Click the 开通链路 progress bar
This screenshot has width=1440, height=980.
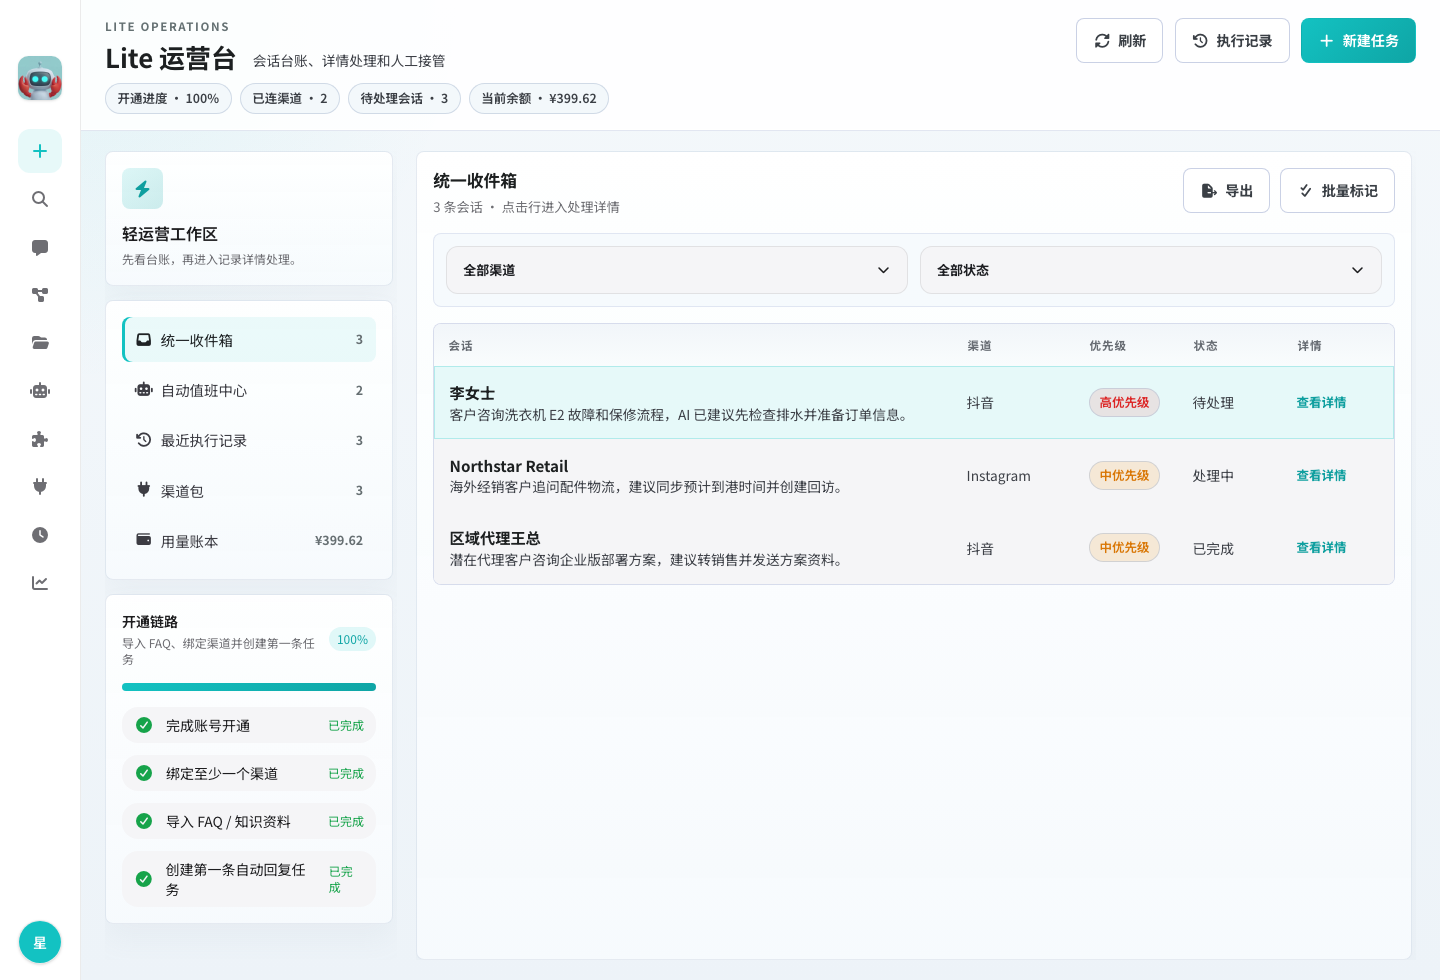(249, 687)
